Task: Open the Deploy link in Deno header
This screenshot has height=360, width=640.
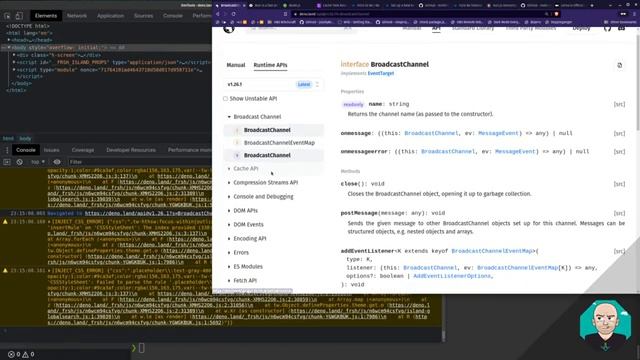Action: pyautogui.click(x=581, y=29)
